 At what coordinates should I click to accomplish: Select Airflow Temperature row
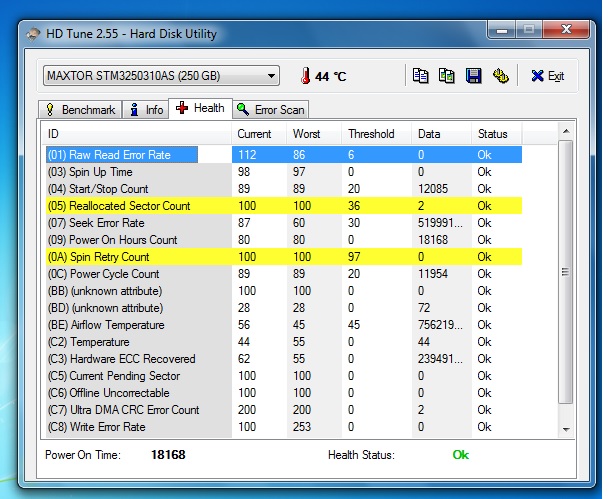pyautogui.click(x=284, y=325)
